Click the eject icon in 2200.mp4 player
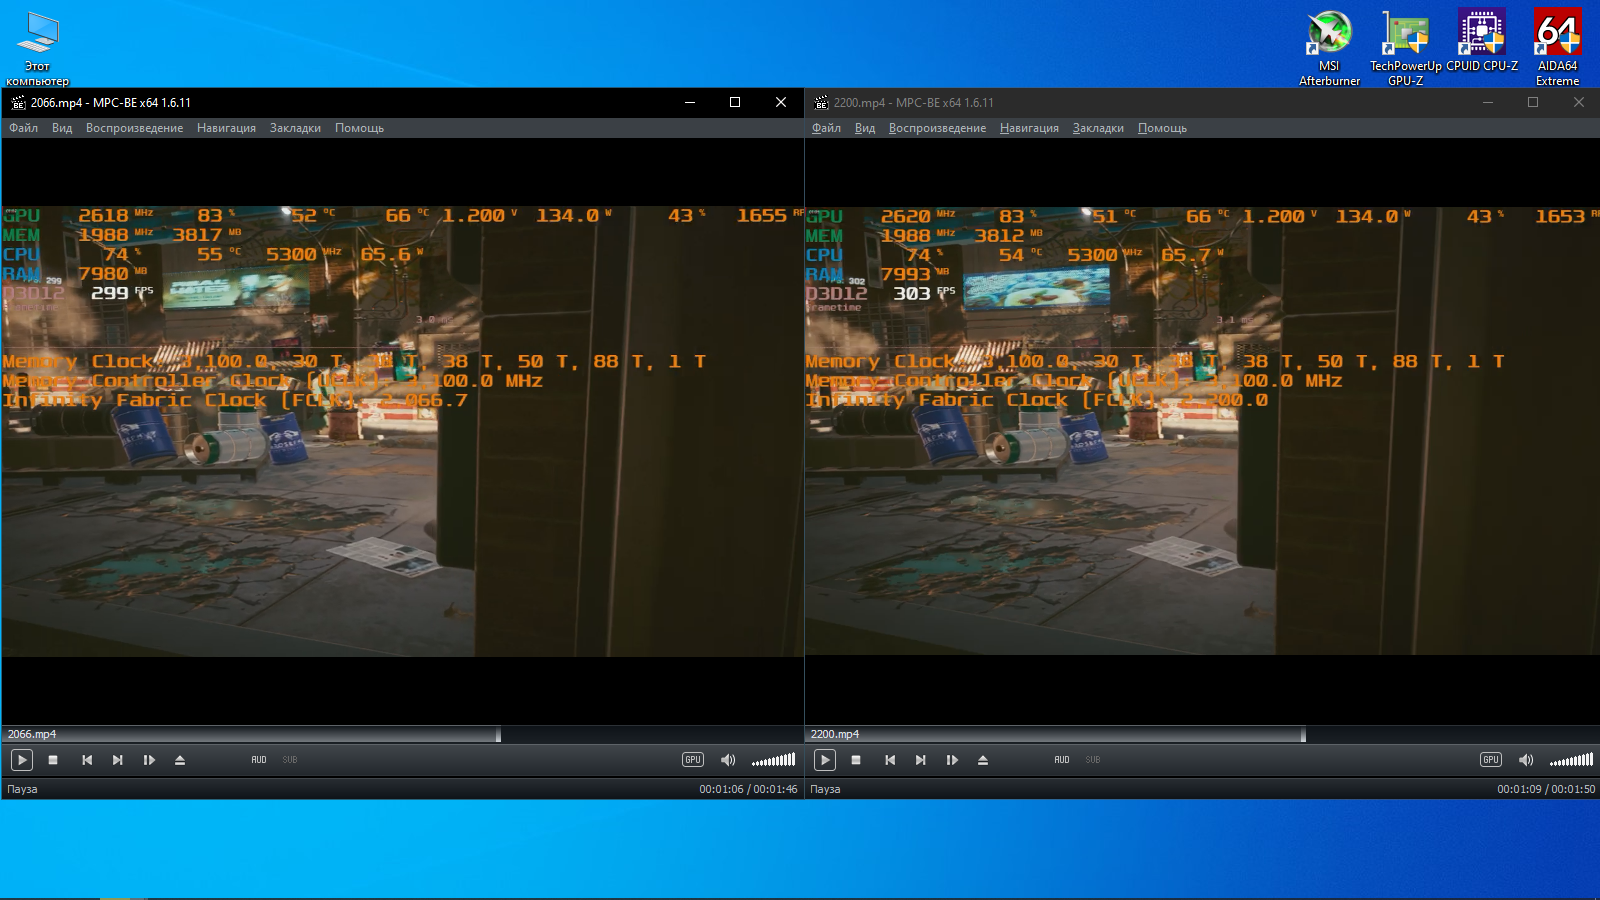Image resolution: width=1600 pixels, height=900 pixels. 983,760
